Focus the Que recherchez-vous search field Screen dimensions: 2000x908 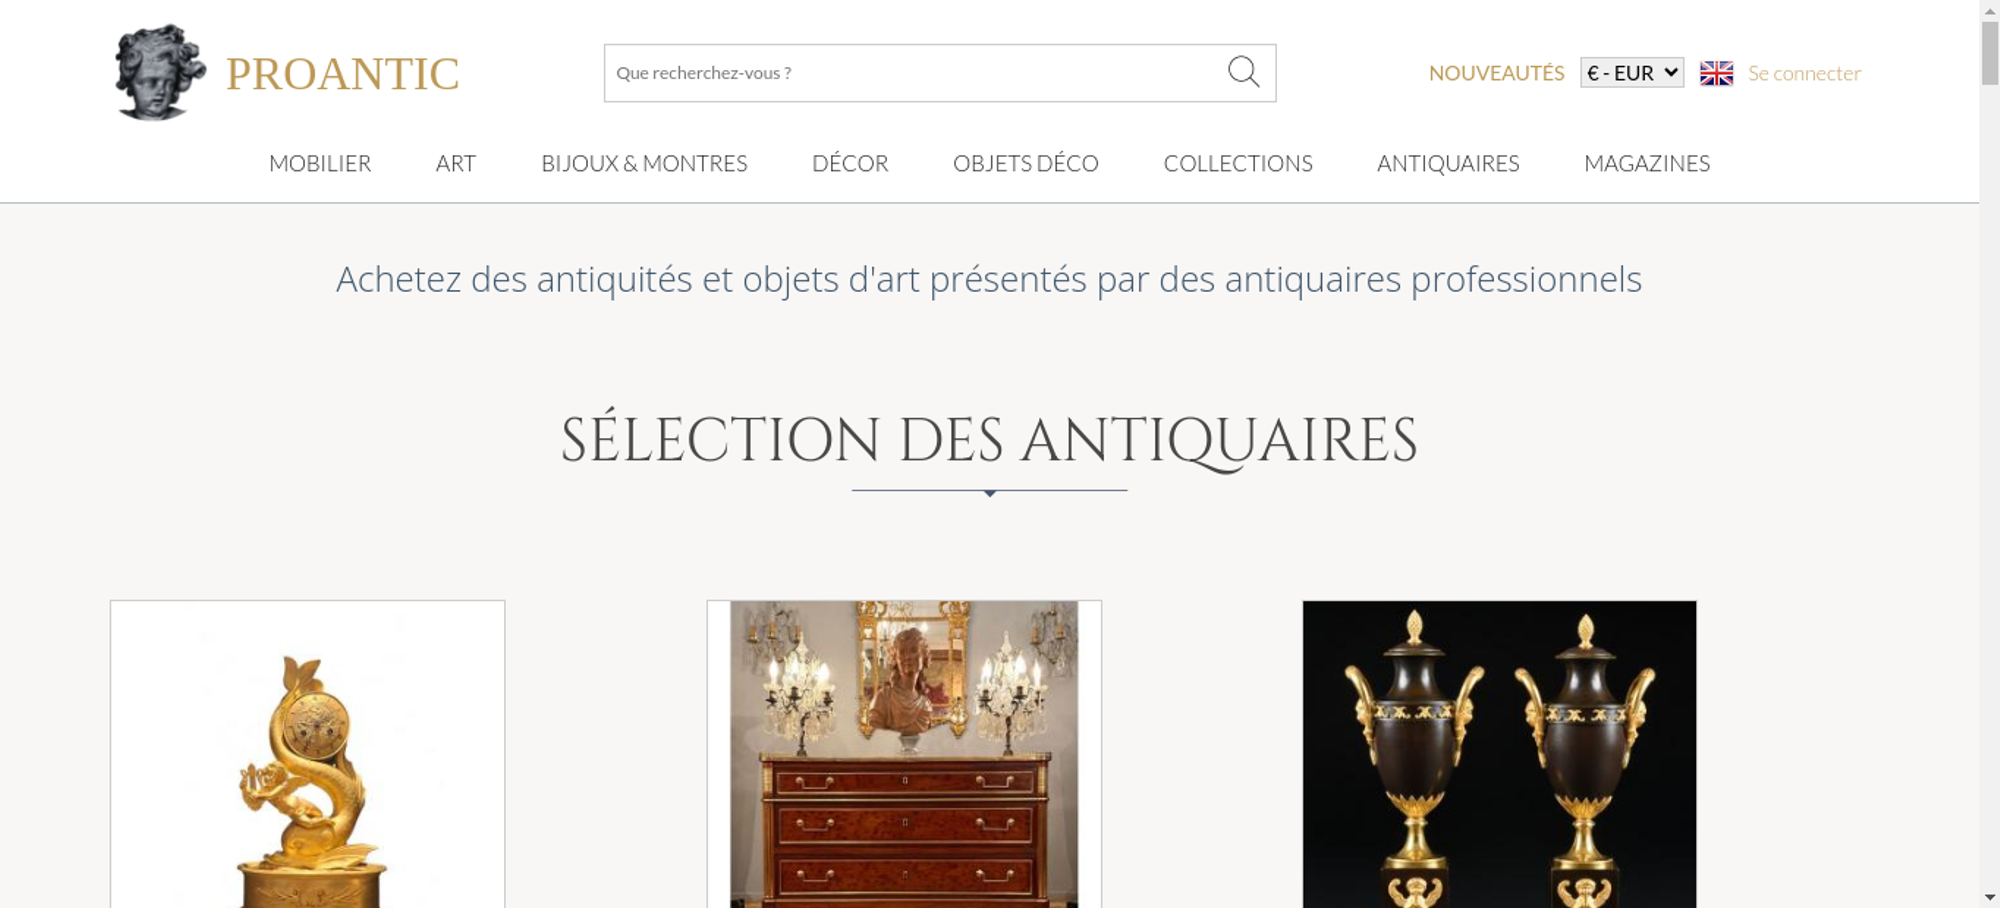[915, 73]
